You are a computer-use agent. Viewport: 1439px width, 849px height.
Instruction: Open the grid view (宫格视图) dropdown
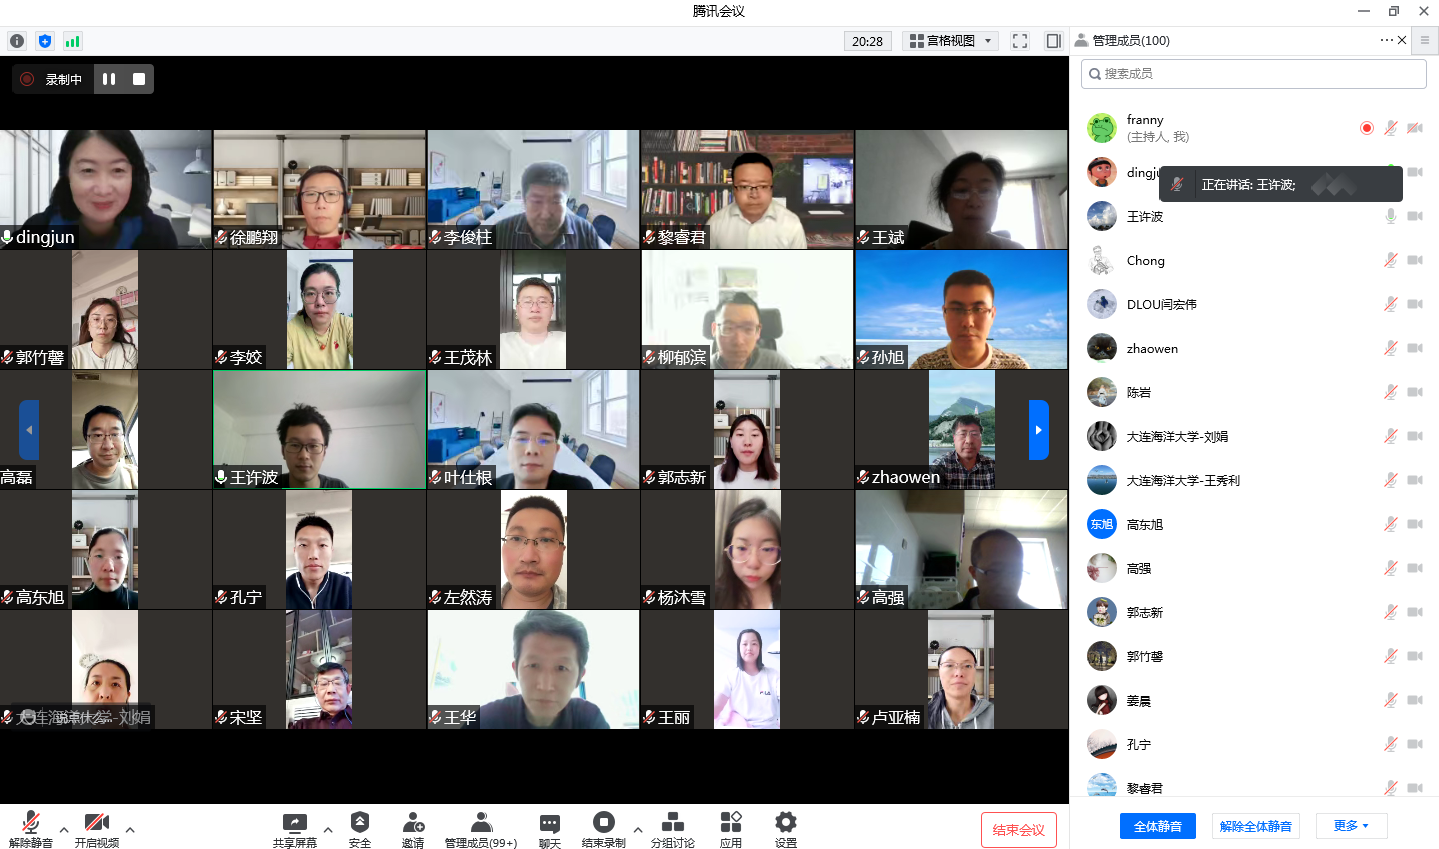[950, 41]
